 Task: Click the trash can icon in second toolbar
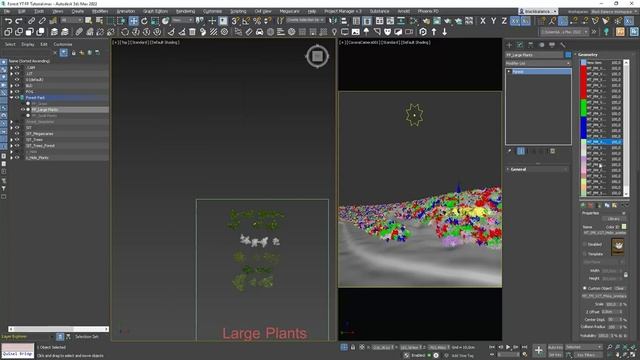pos(192,32)
